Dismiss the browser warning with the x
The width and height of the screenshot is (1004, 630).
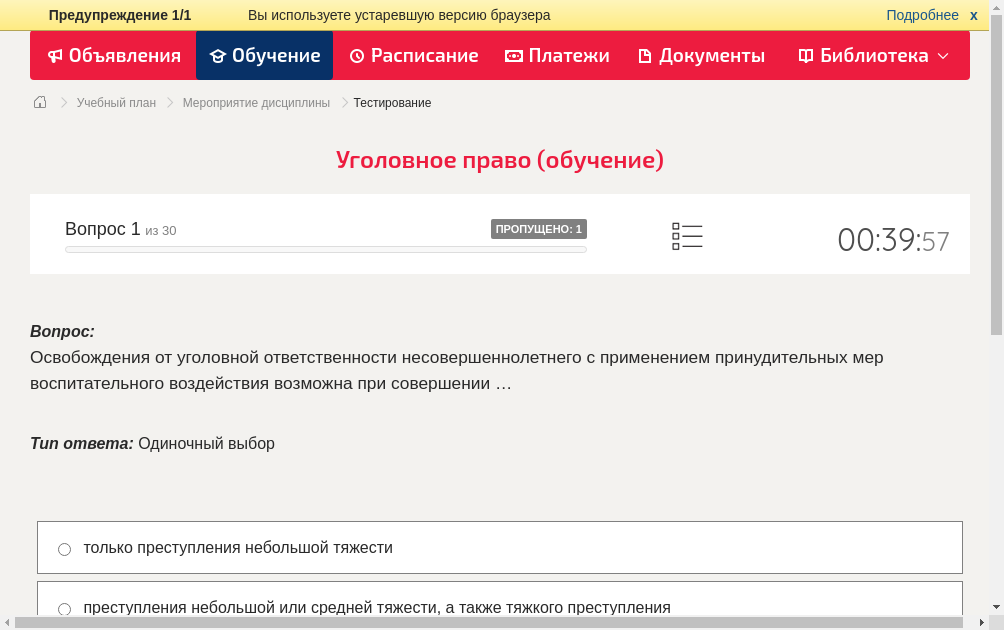tap(973, 15)
